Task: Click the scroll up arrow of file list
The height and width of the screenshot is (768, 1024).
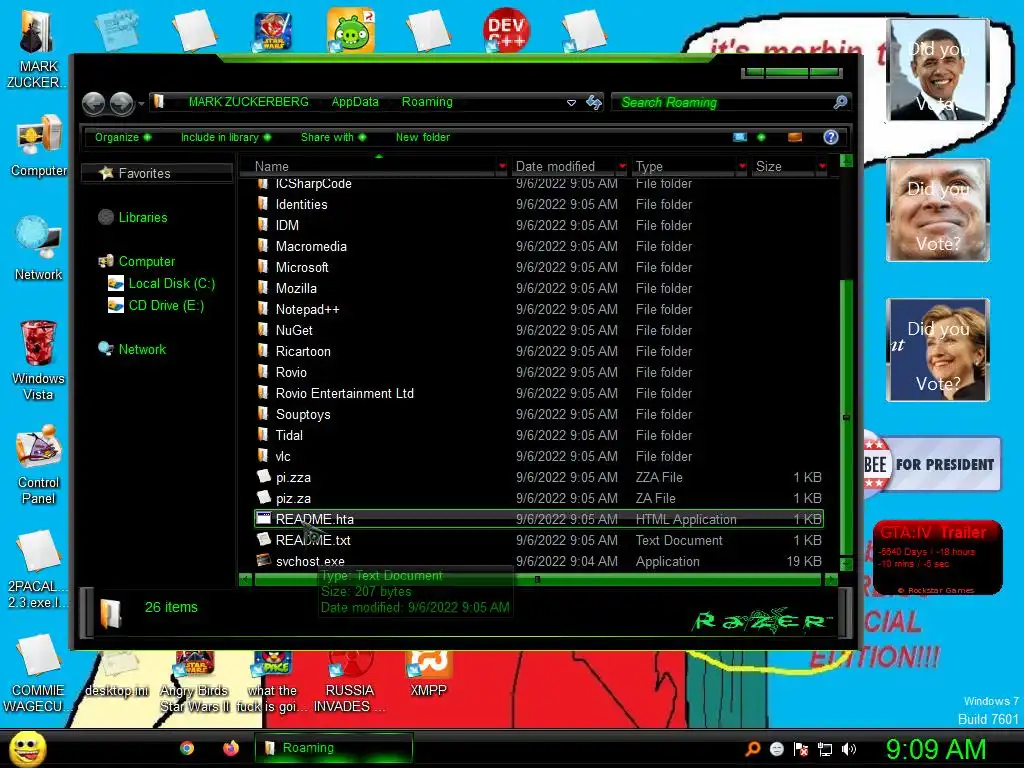Action: [846, 161]
